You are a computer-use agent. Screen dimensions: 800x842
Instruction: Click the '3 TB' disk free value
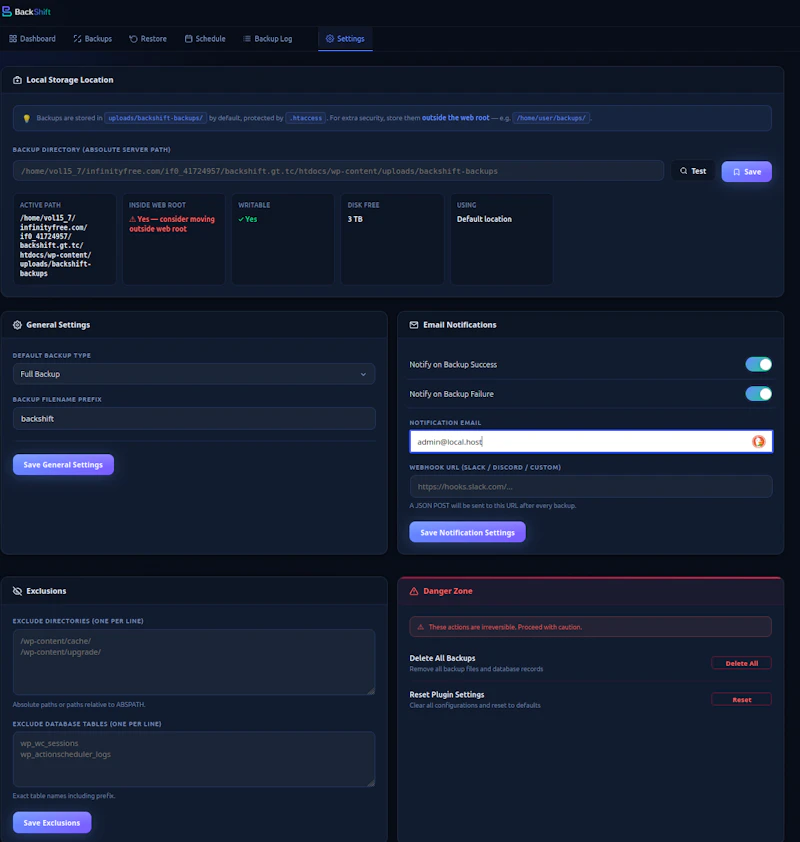(355, 219)
